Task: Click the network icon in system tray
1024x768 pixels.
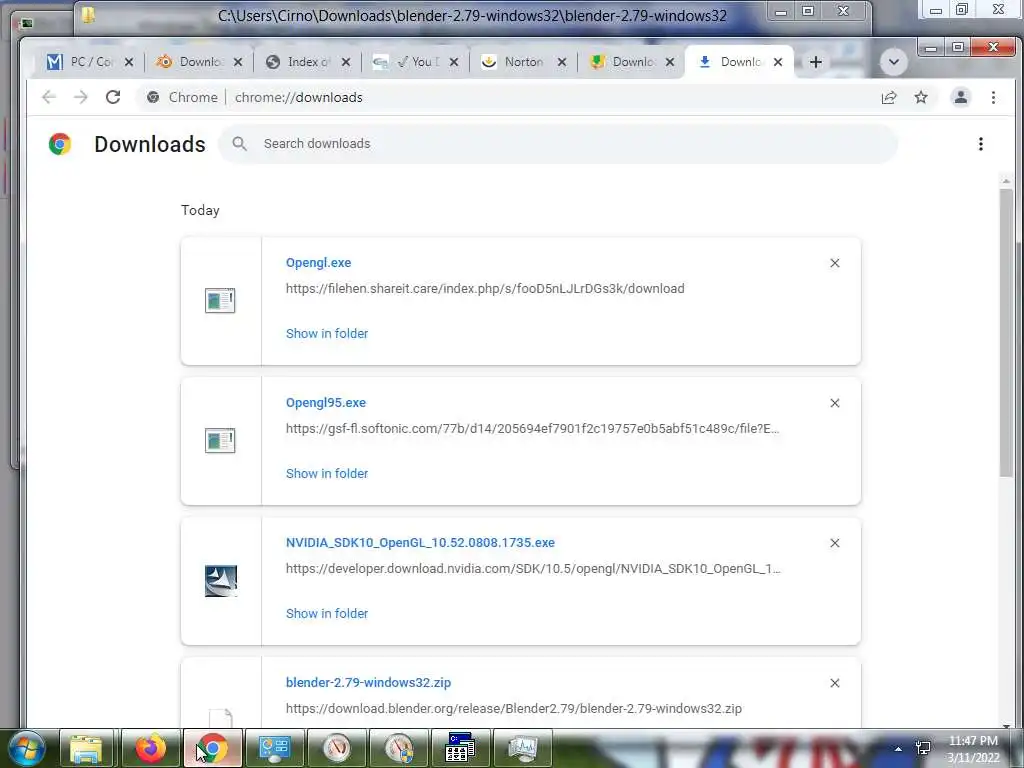Action: 923,748
